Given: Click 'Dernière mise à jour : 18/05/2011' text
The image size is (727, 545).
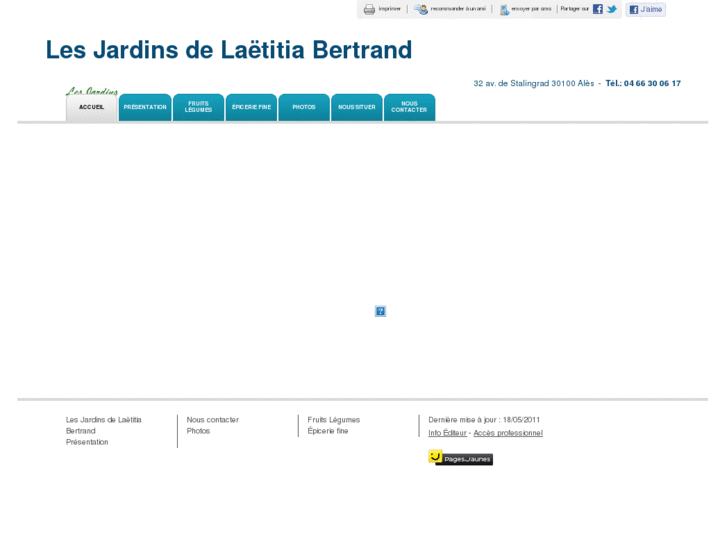Looking at the screenshot, I should pyautogui.click(x=484, y=420).
